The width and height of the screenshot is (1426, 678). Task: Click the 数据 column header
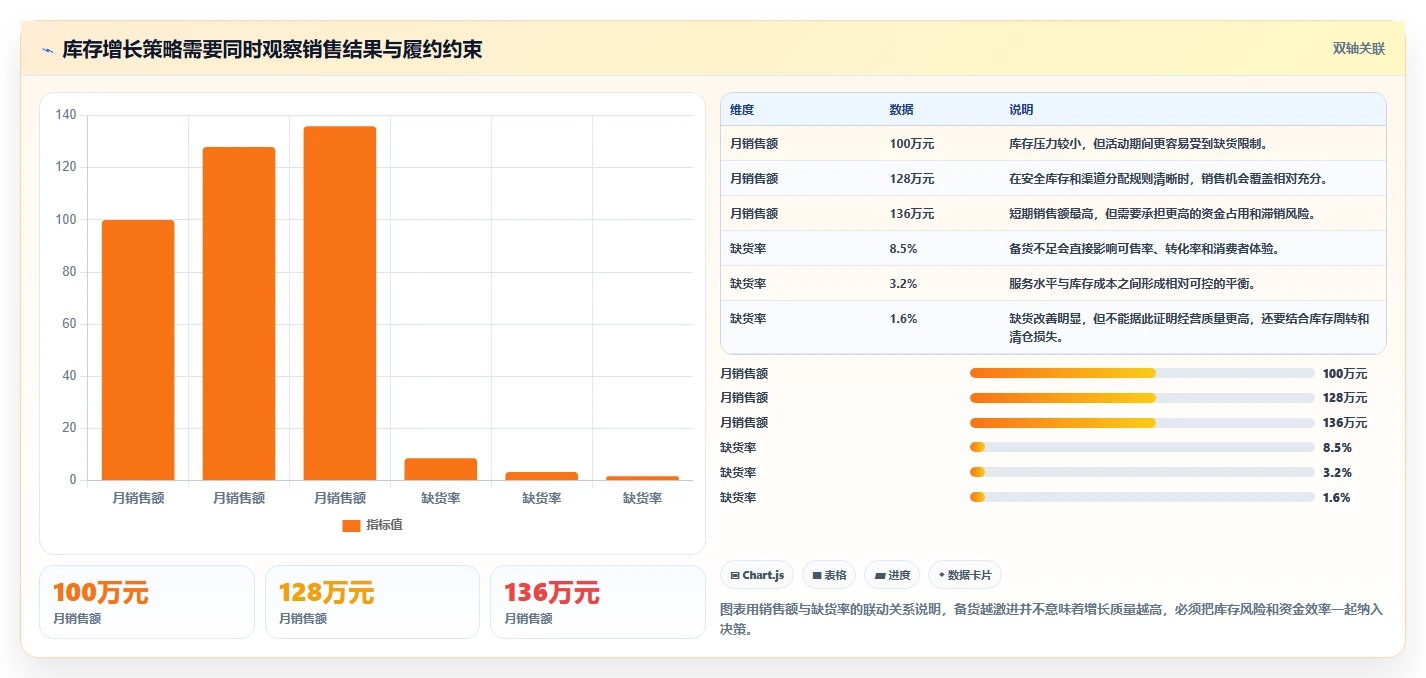(x=901, y=110)
